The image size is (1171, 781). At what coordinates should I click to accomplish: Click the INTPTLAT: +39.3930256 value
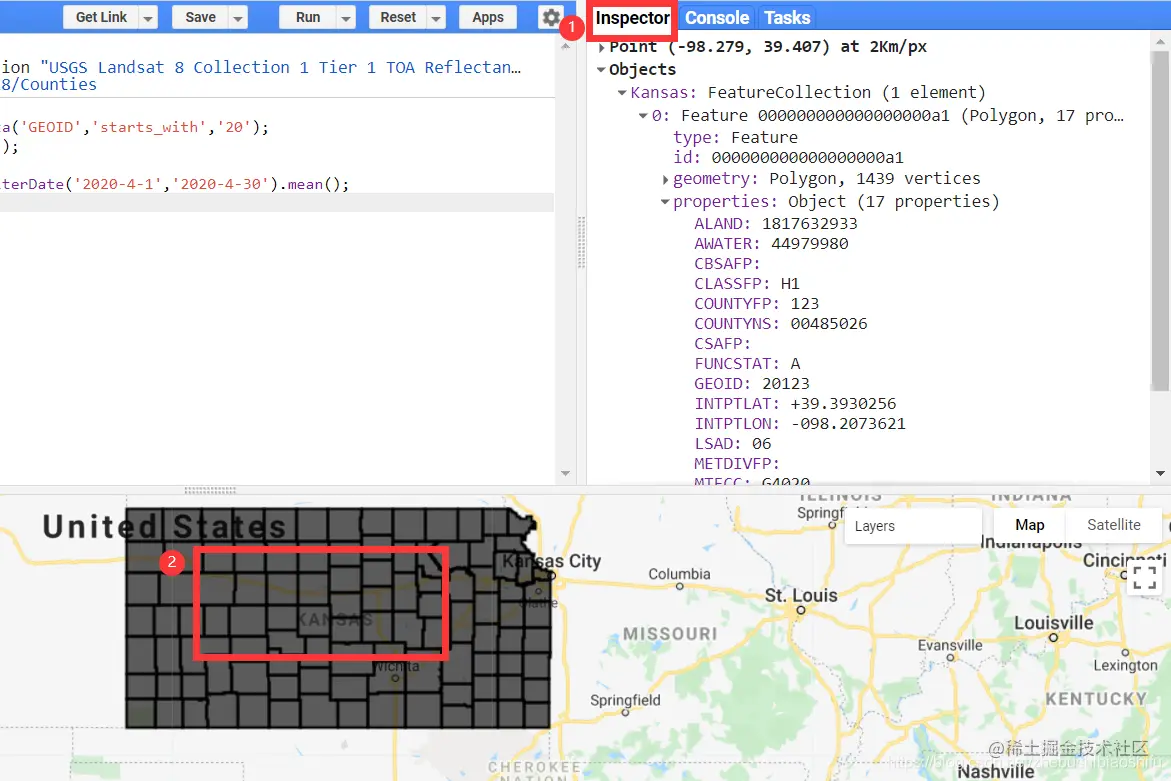coord(843,404)
